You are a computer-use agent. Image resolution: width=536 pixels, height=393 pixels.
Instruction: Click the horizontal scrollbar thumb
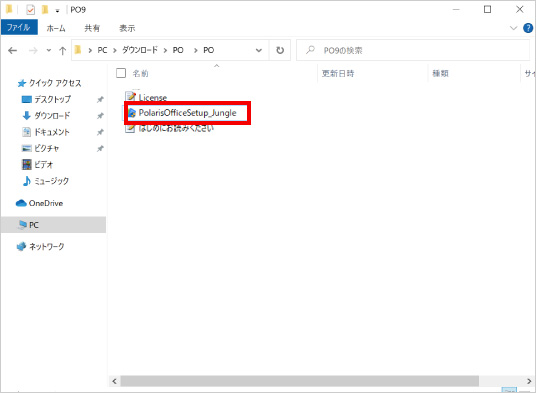(299, 381)
